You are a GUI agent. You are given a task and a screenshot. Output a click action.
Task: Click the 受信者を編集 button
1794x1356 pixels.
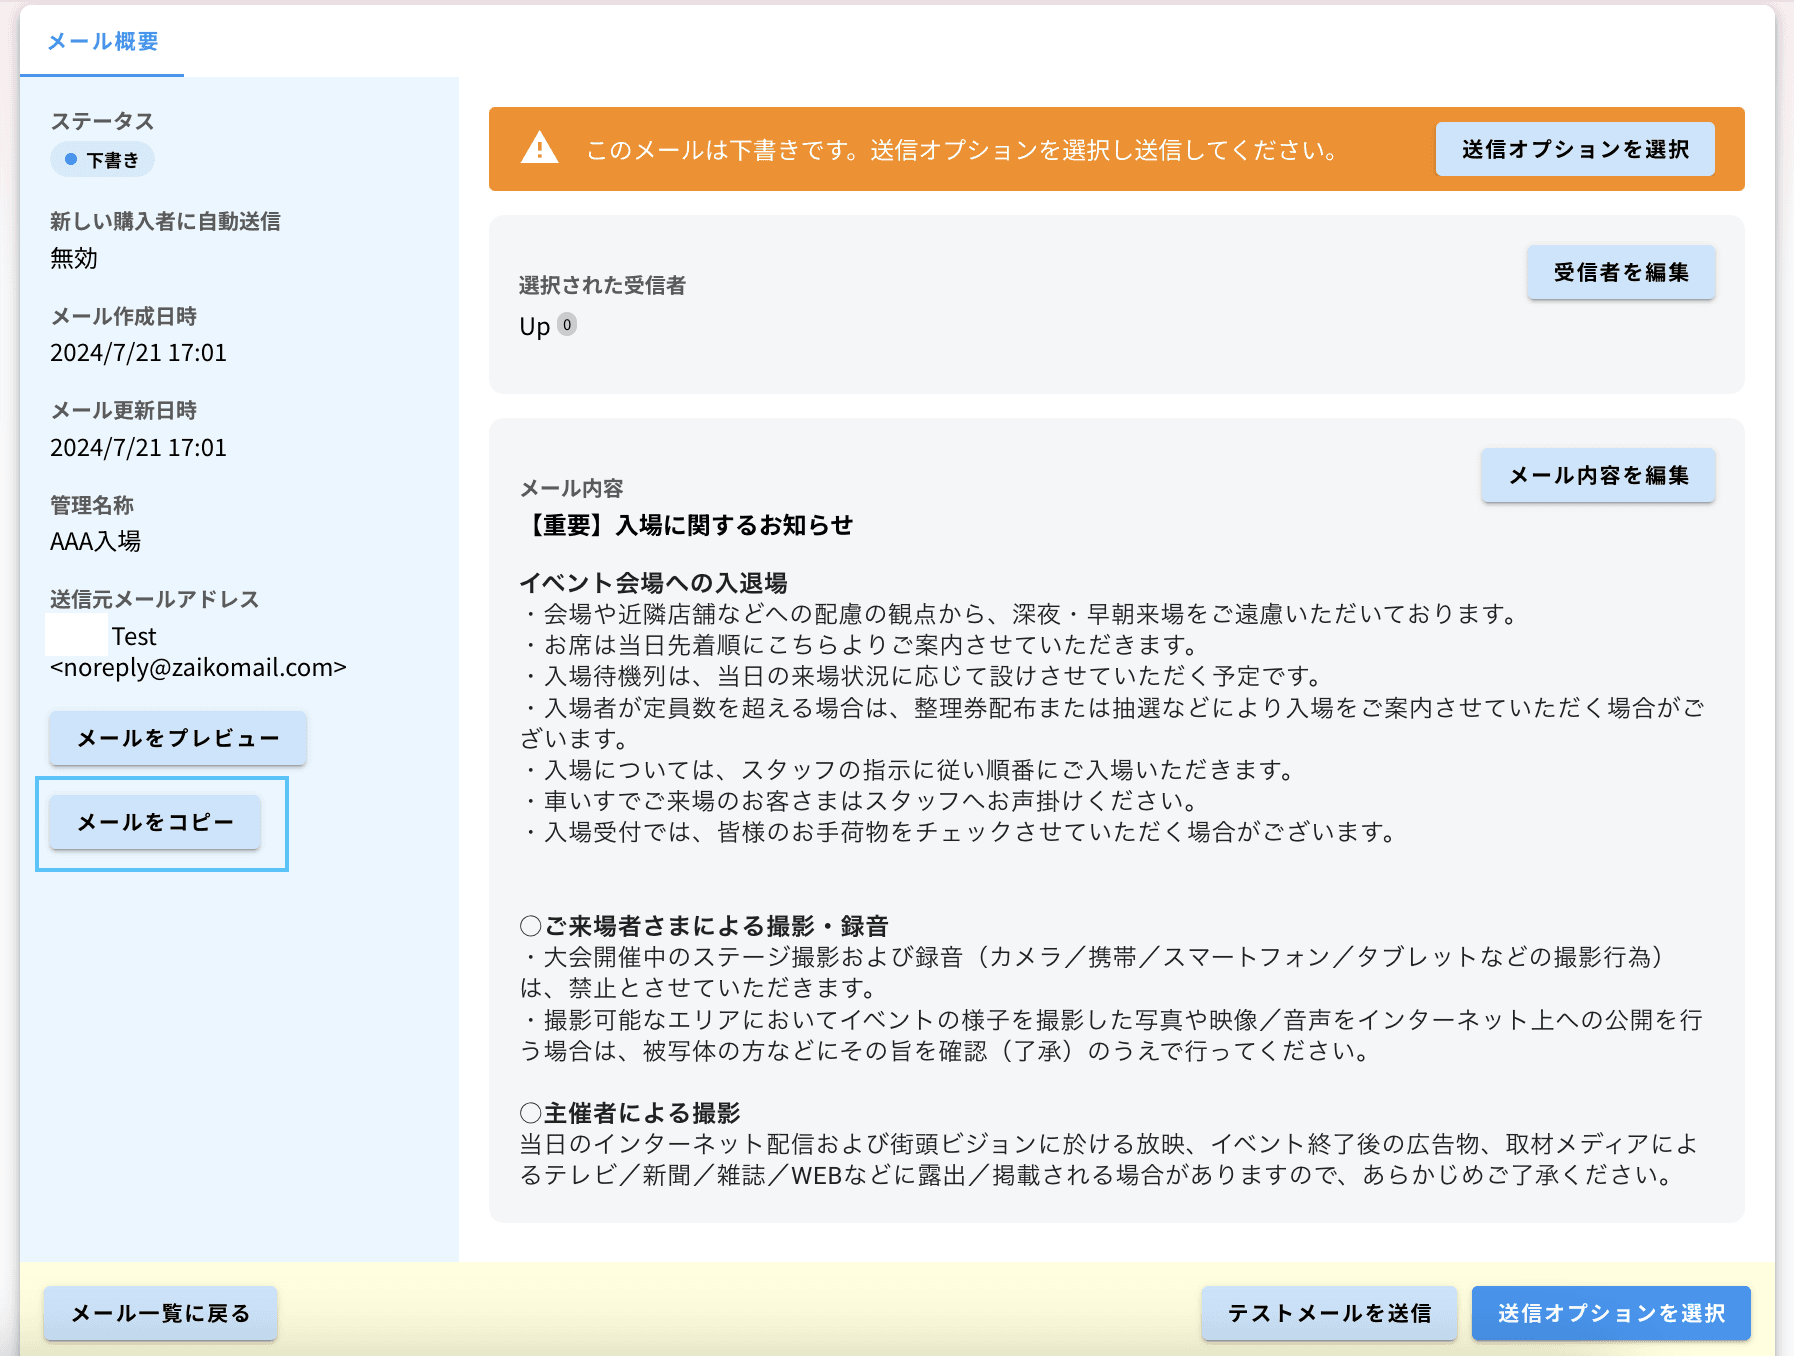(1621, 272)
